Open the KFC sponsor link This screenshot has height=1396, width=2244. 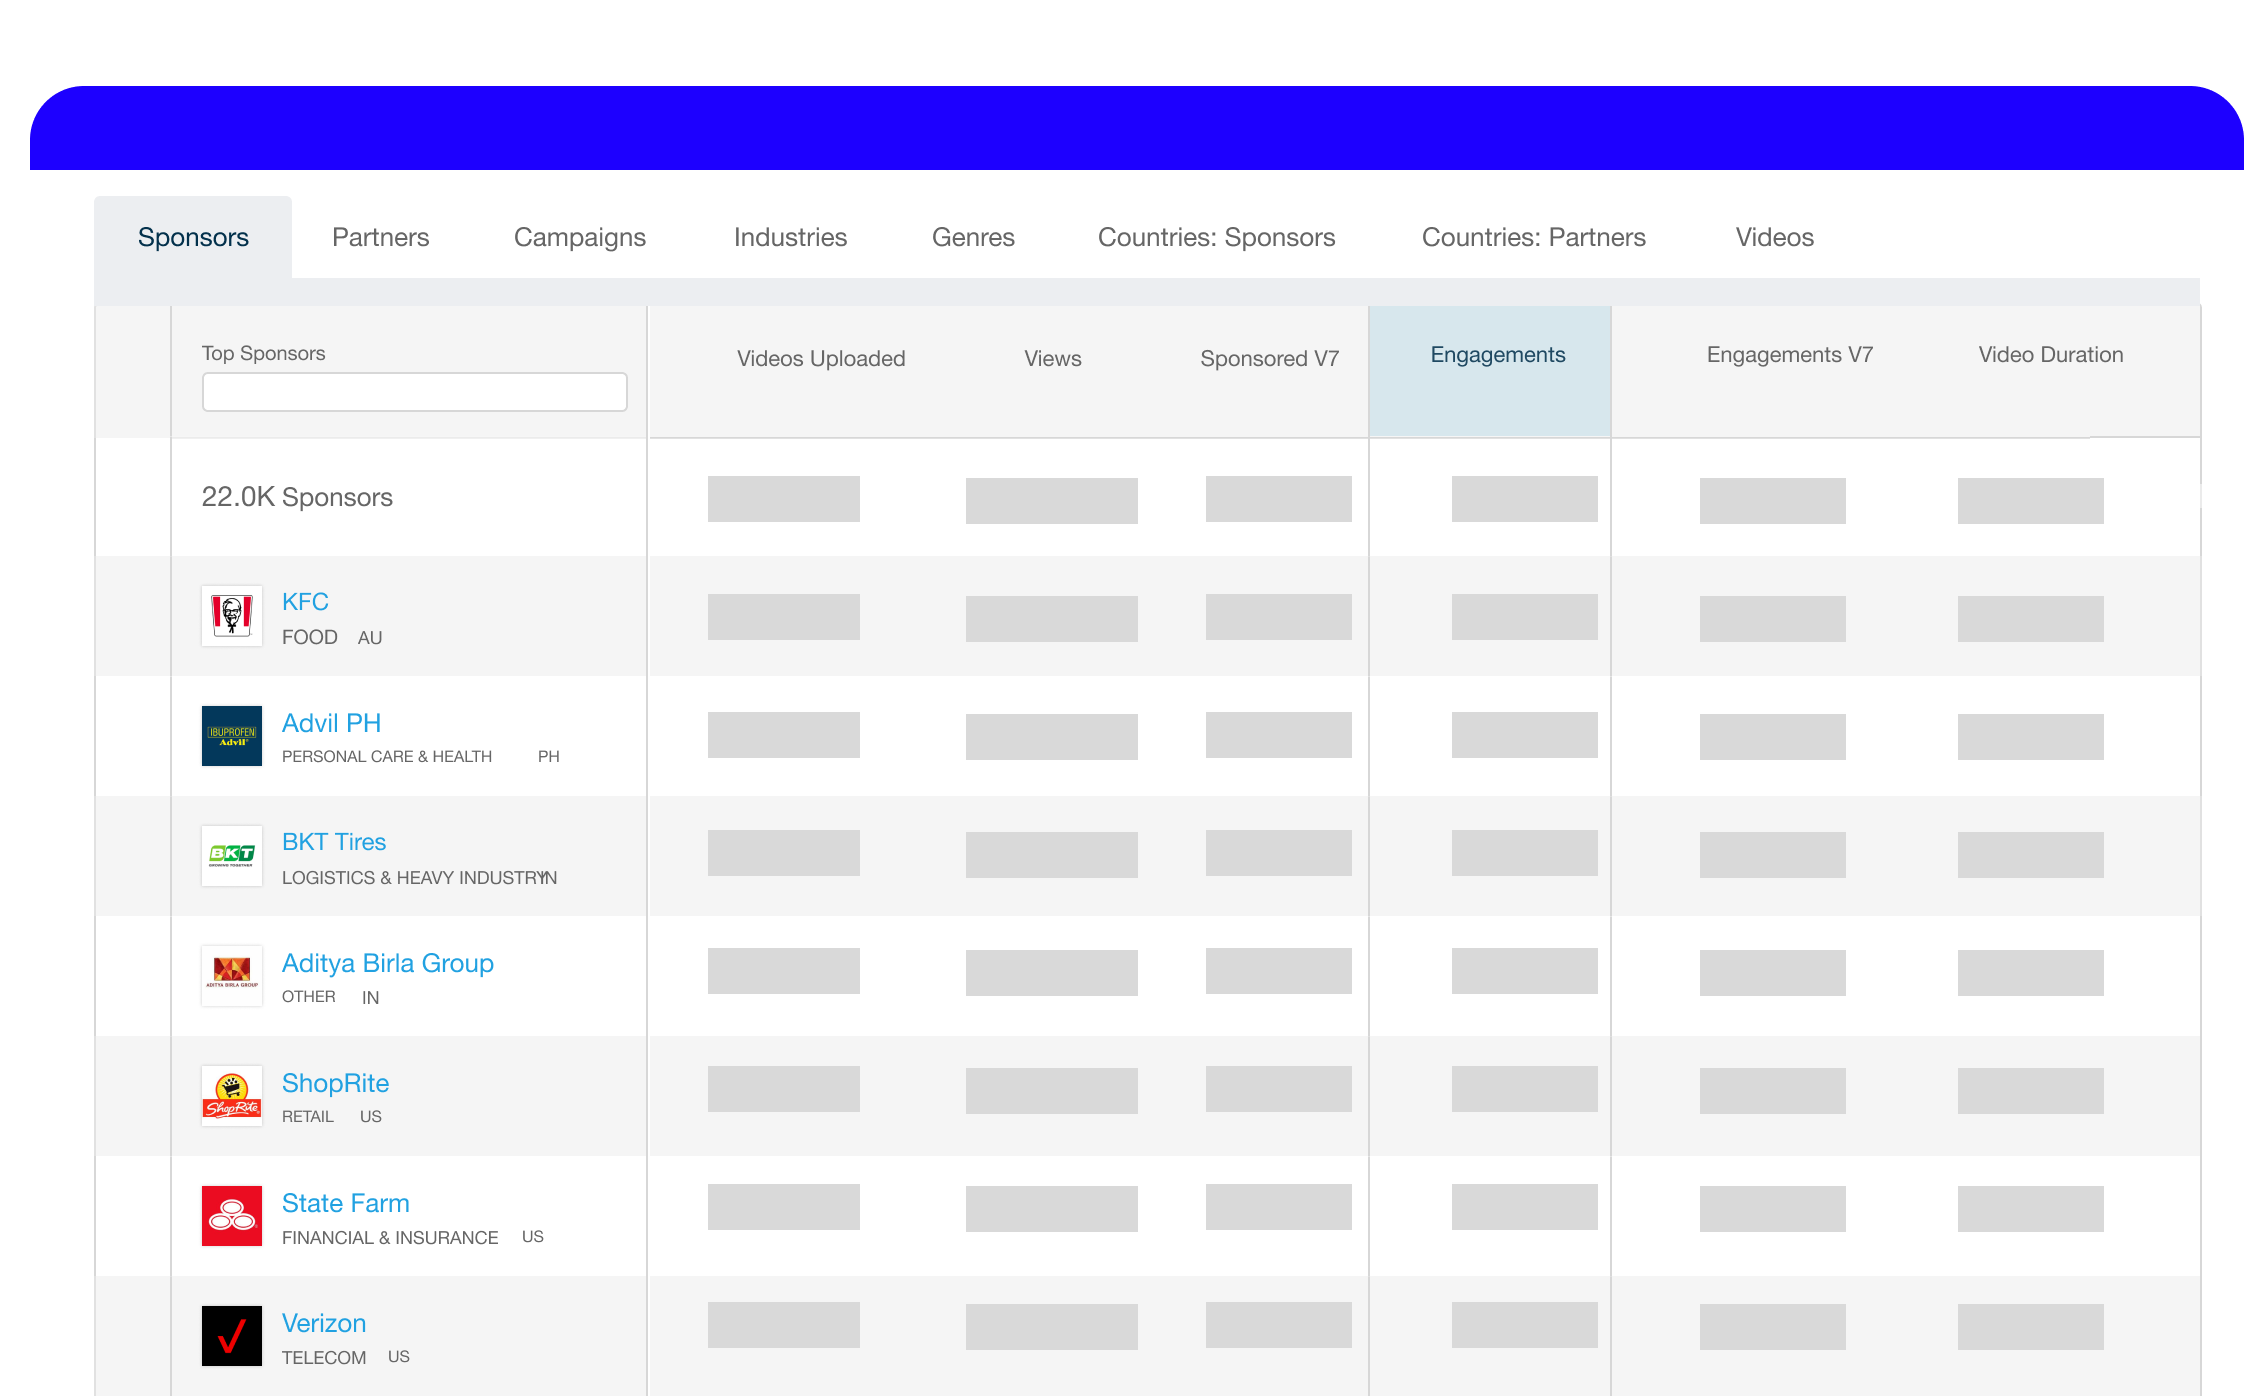[305, 602]
